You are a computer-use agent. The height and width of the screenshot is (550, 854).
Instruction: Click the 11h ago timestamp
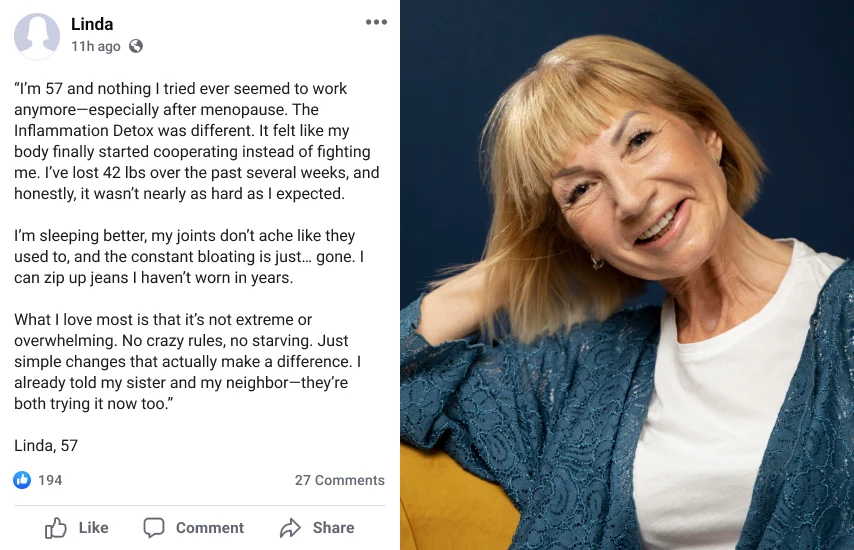[x=96, y=46]
